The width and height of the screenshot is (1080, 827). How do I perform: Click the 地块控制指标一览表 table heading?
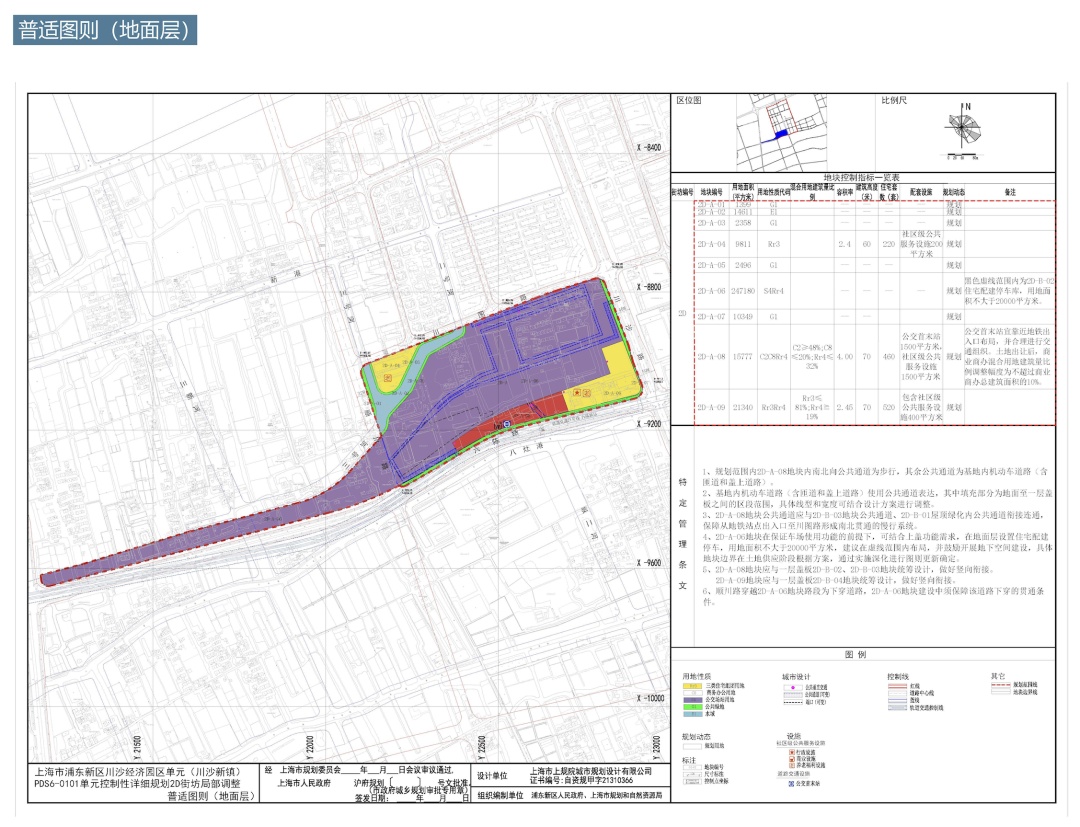[x=861, y=178]
